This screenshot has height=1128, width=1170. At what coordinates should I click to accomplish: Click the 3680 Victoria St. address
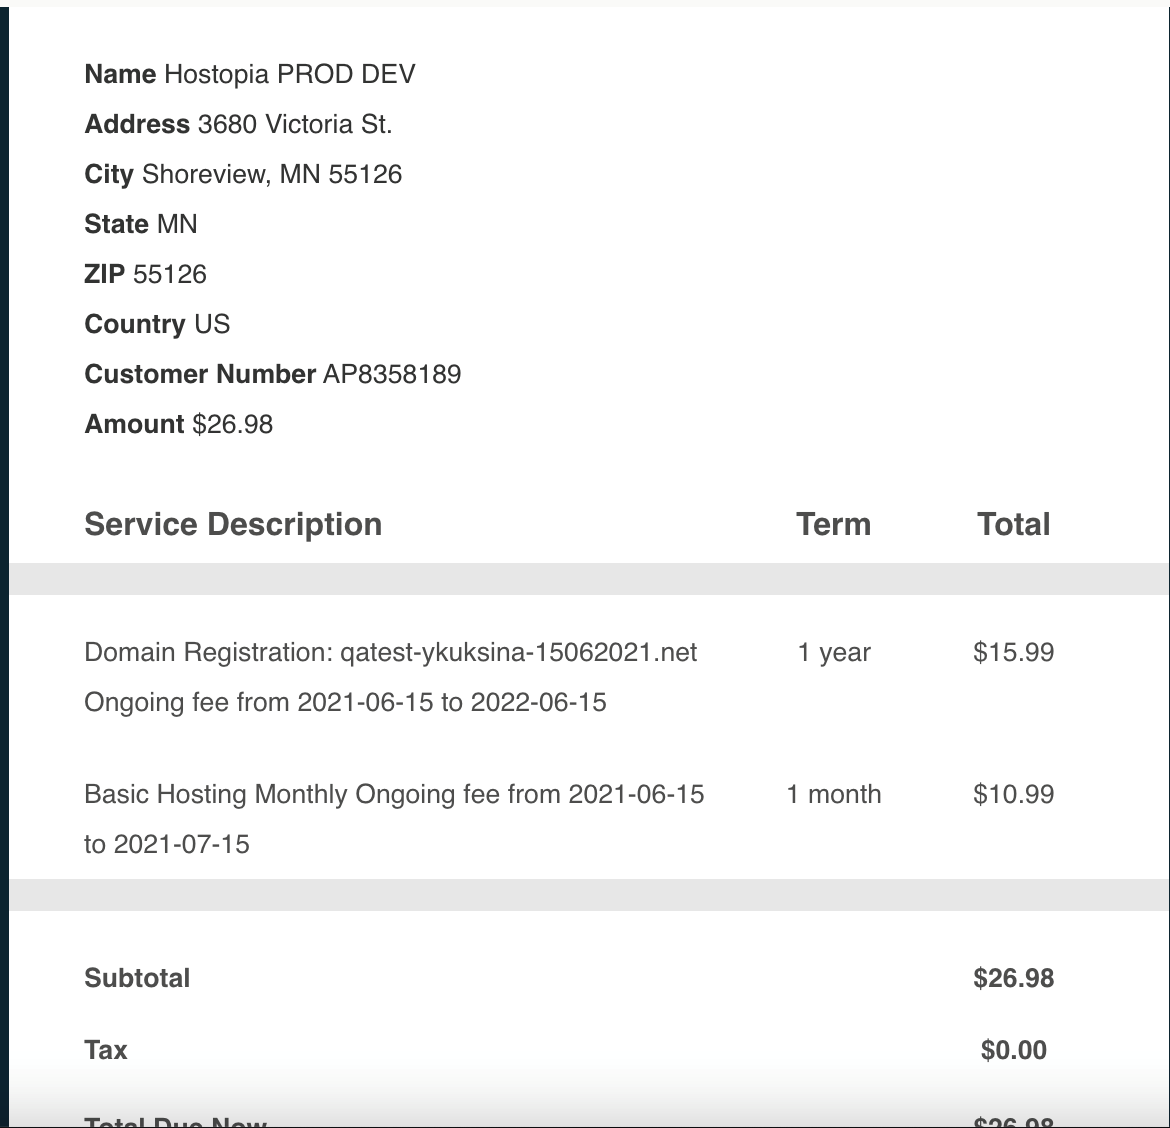point(295,125)
